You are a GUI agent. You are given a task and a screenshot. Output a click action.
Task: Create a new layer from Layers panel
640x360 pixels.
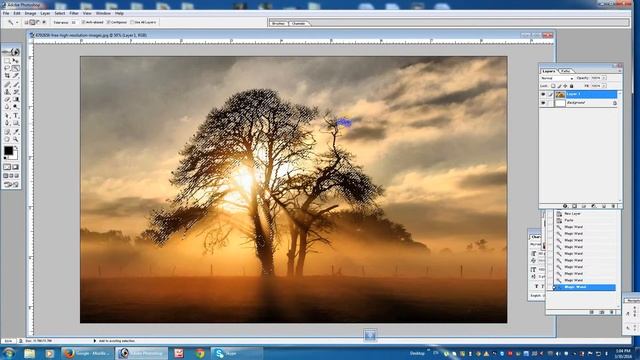point(604,206)
